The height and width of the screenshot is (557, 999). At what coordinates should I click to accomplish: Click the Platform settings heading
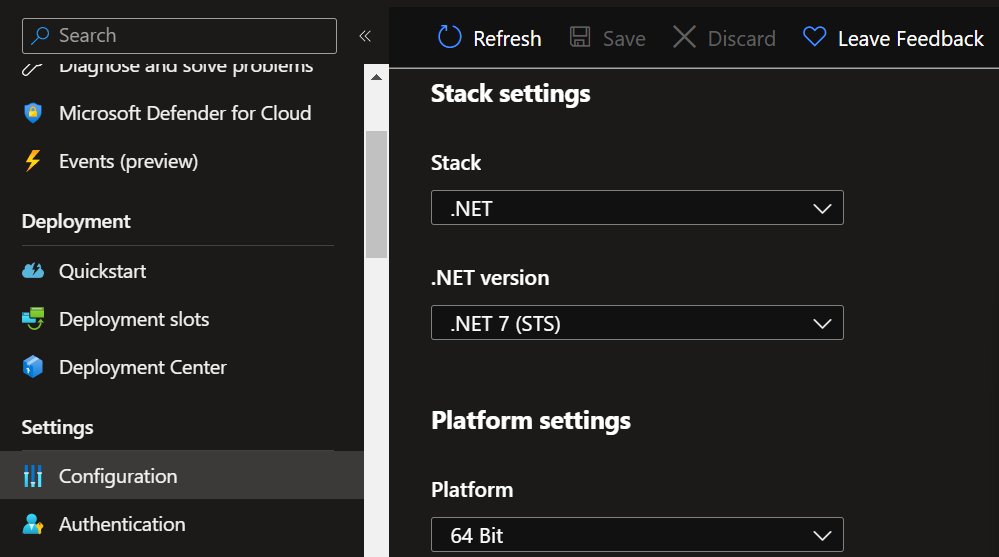531,421
